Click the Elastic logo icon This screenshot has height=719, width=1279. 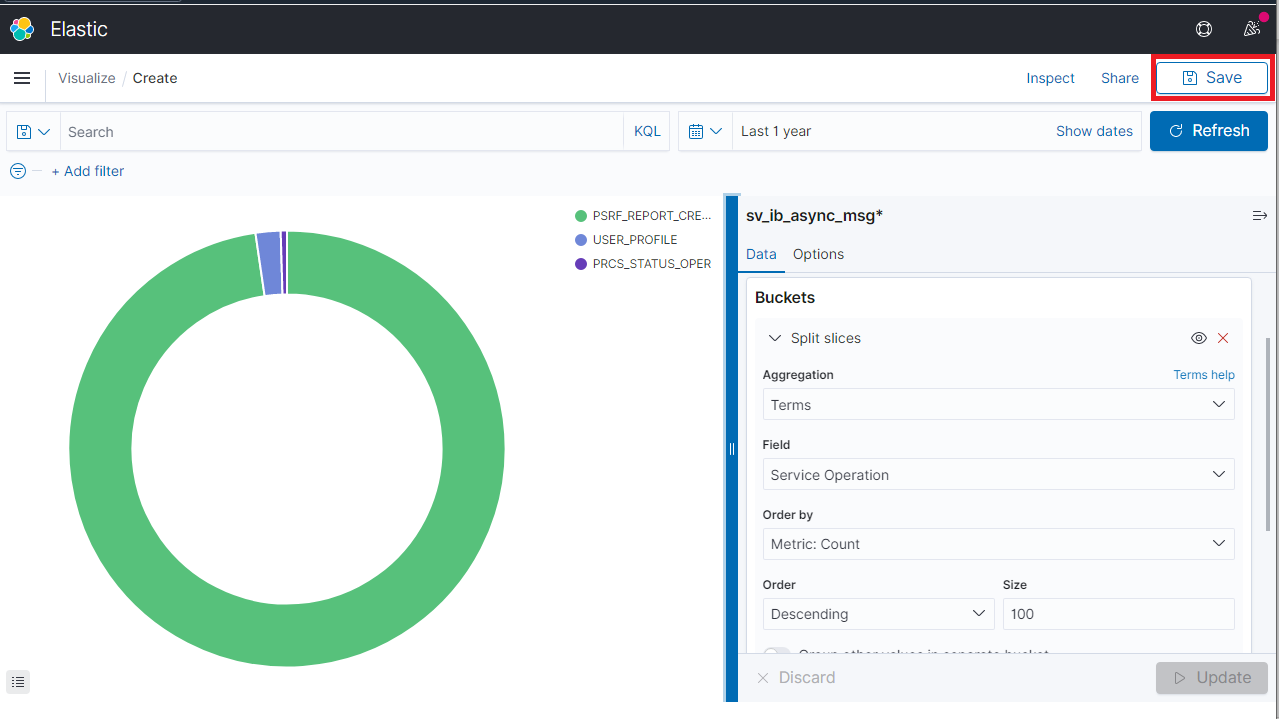(x=22, y=29)
